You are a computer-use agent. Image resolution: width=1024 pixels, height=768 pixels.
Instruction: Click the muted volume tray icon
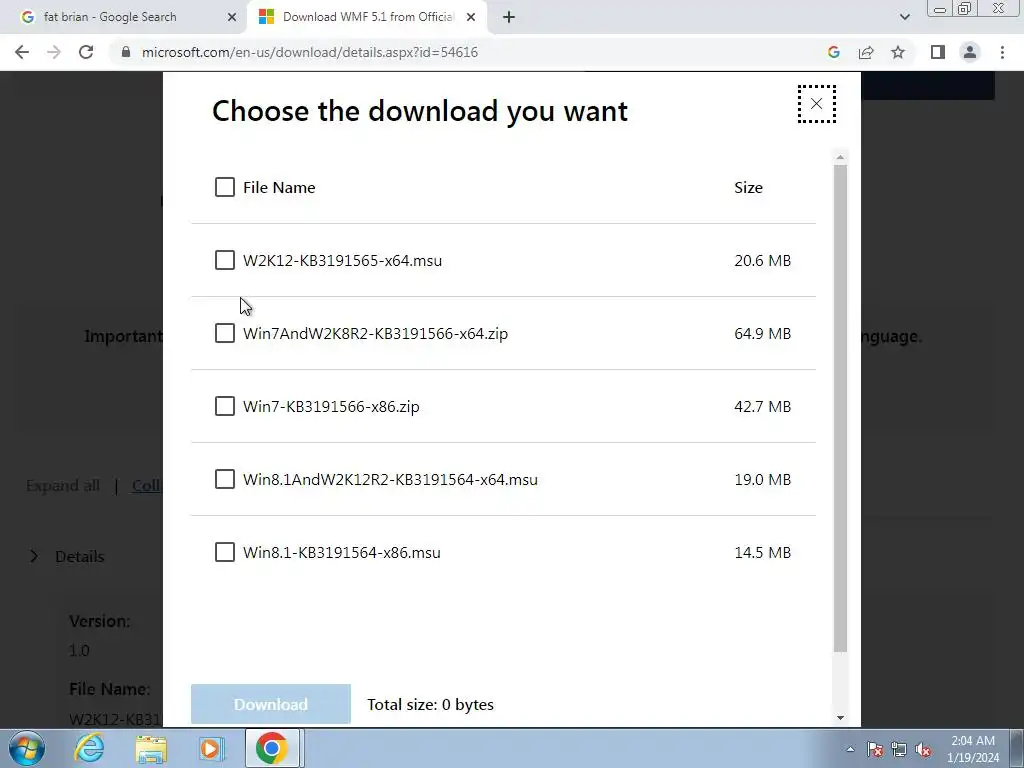click(923, 749)
